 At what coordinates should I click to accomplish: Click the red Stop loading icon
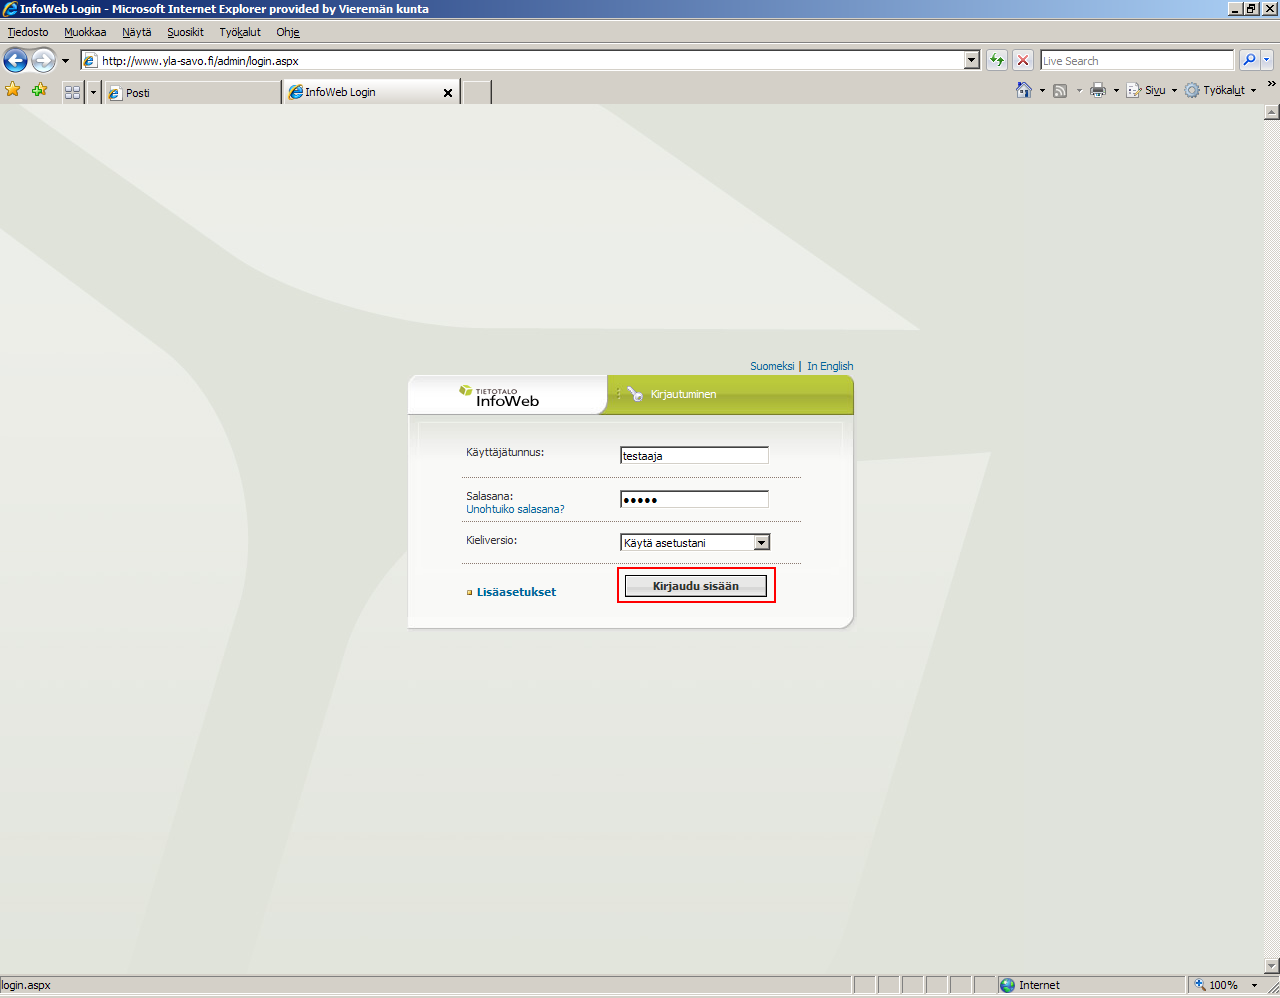(x=1023, y=60)
